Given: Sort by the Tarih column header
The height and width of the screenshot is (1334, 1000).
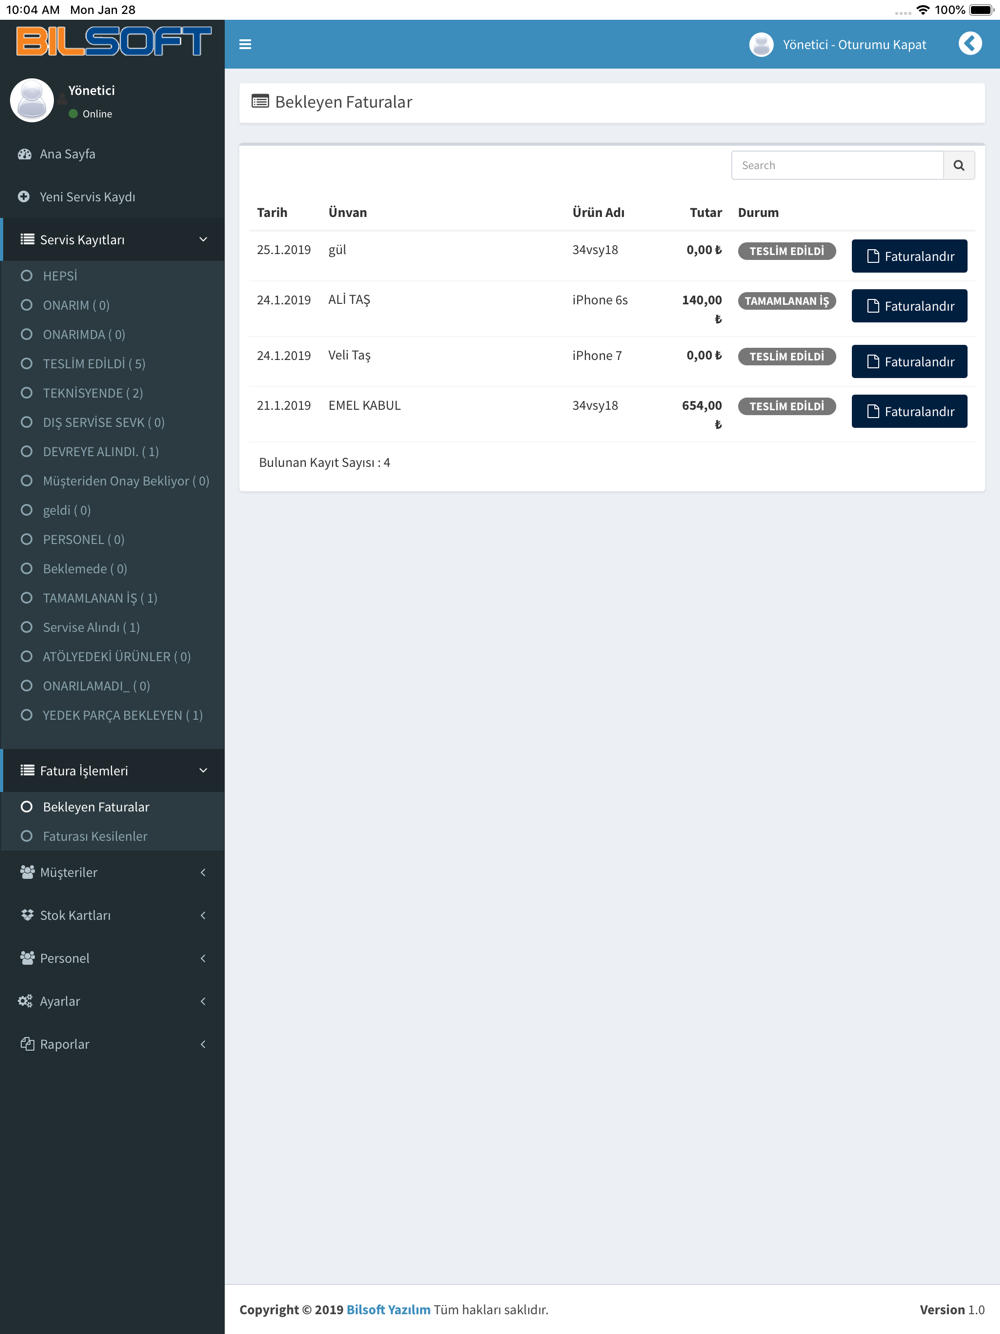Looking at the screenshot, I should (x=272, y=212).
